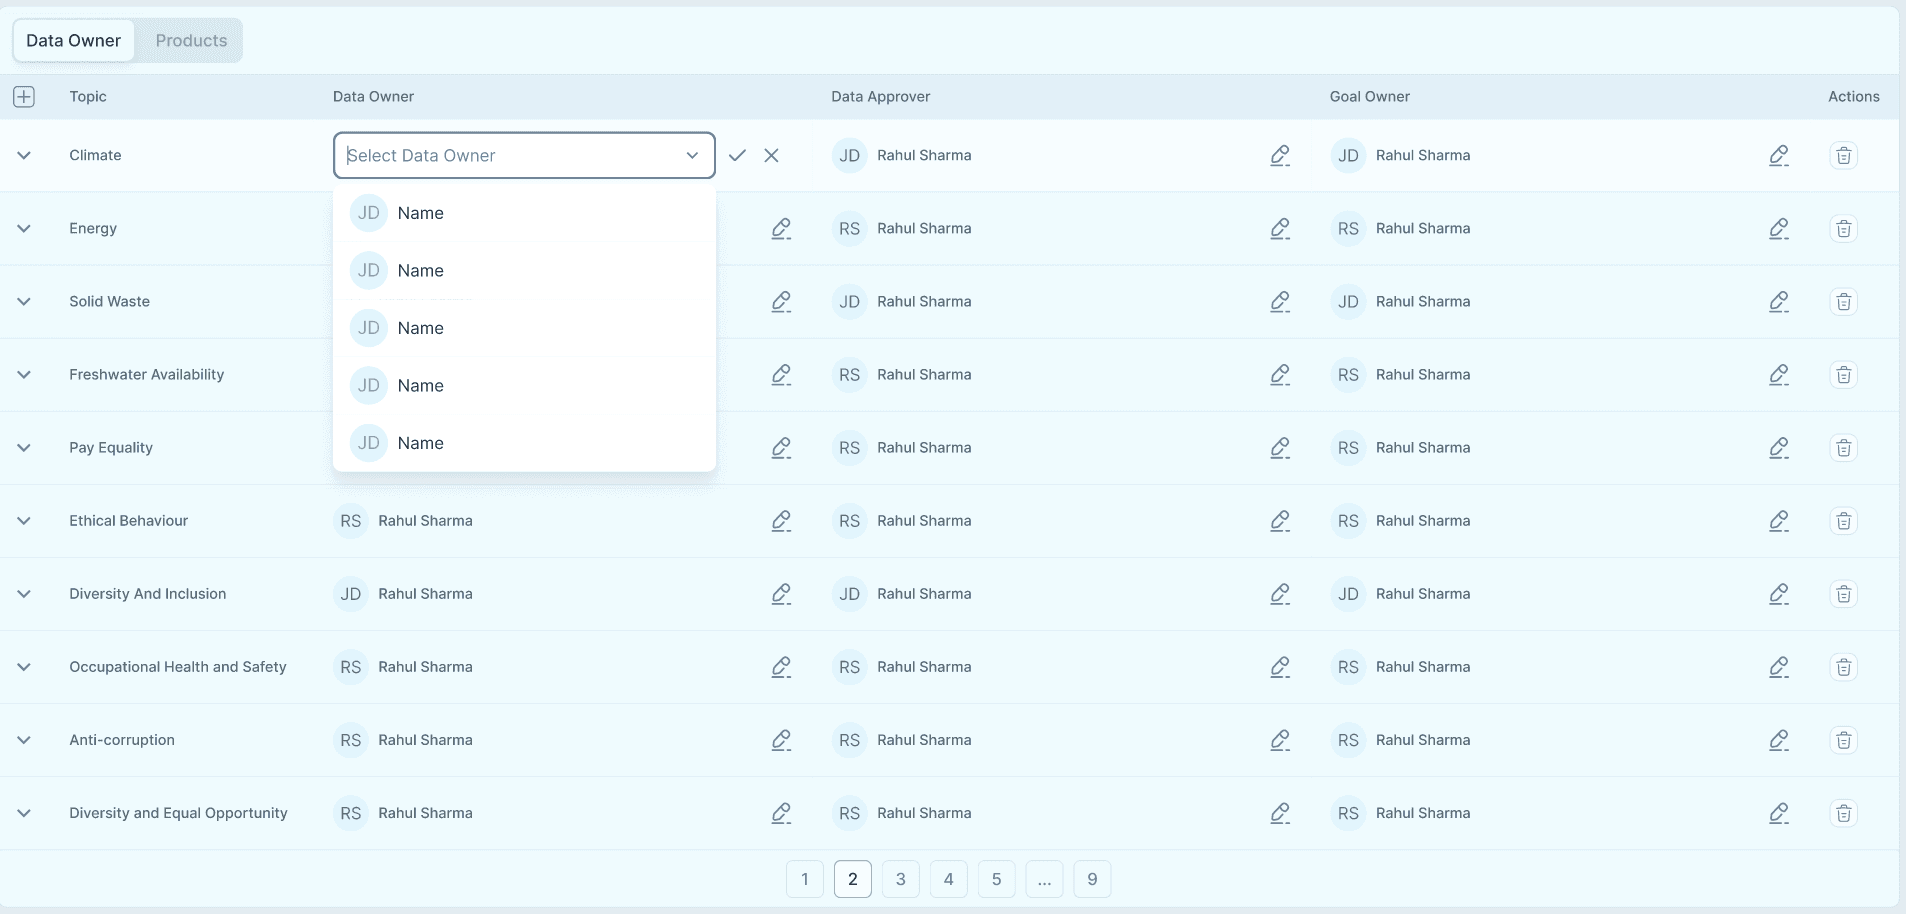Screen dimensions: 1906x914
Task: Click the Data Approver column header
Action: [881, 96]
